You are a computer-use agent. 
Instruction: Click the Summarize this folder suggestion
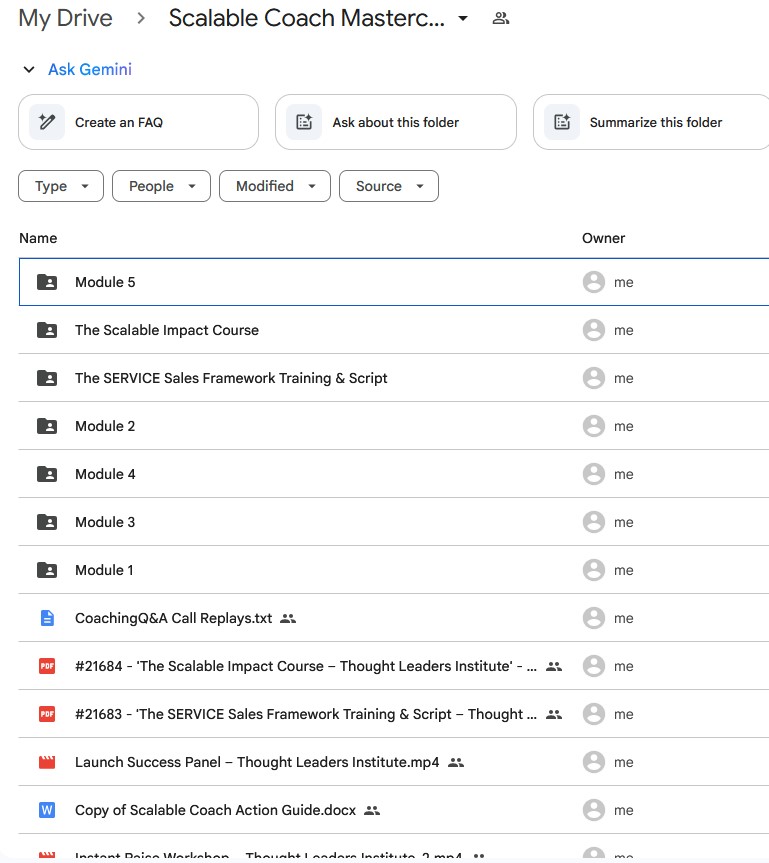tap(651, 122)
